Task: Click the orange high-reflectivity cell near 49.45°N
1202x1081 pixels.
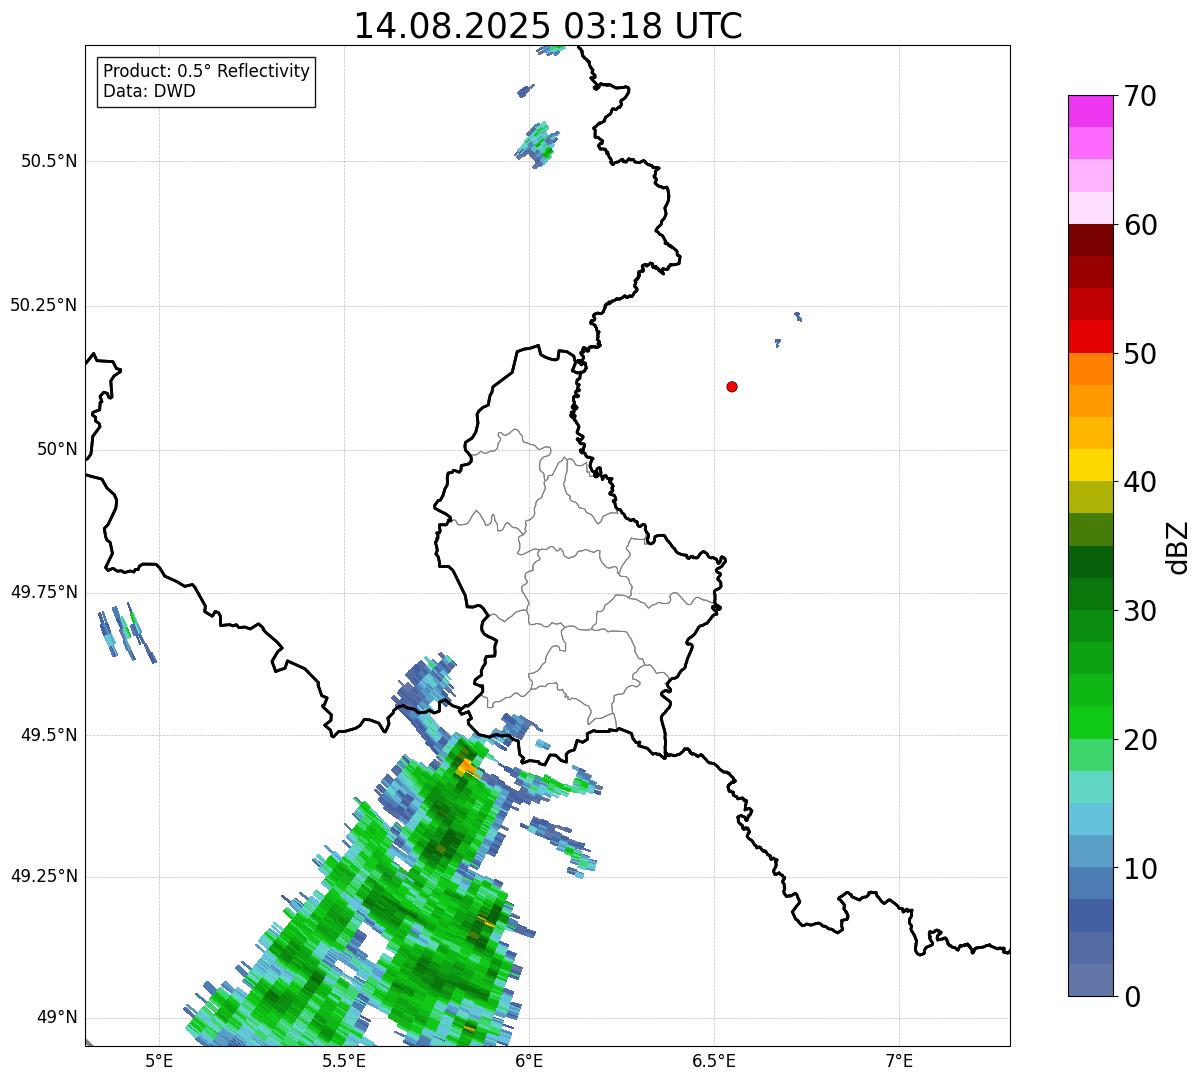Action: click(465, 767)
